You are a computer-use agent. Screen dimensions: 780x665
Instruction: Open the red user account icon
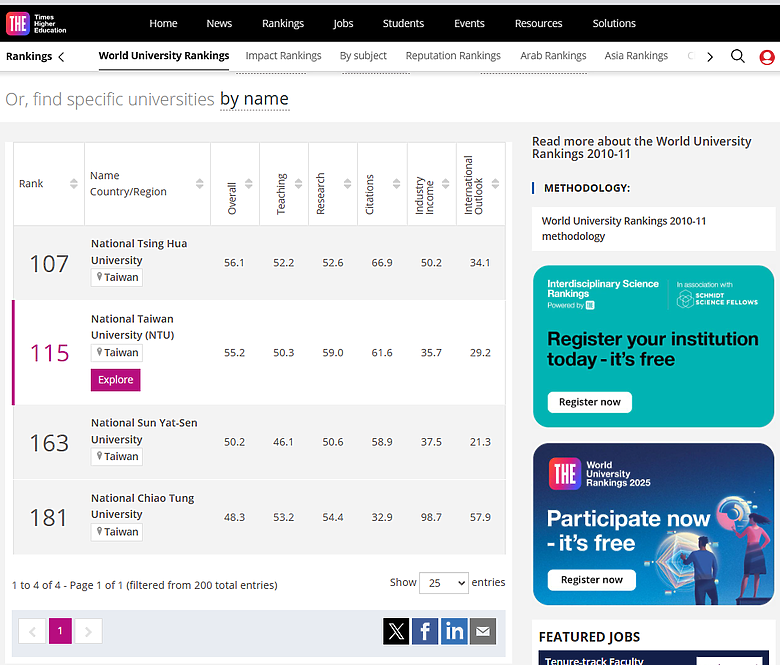click(767, 57)
